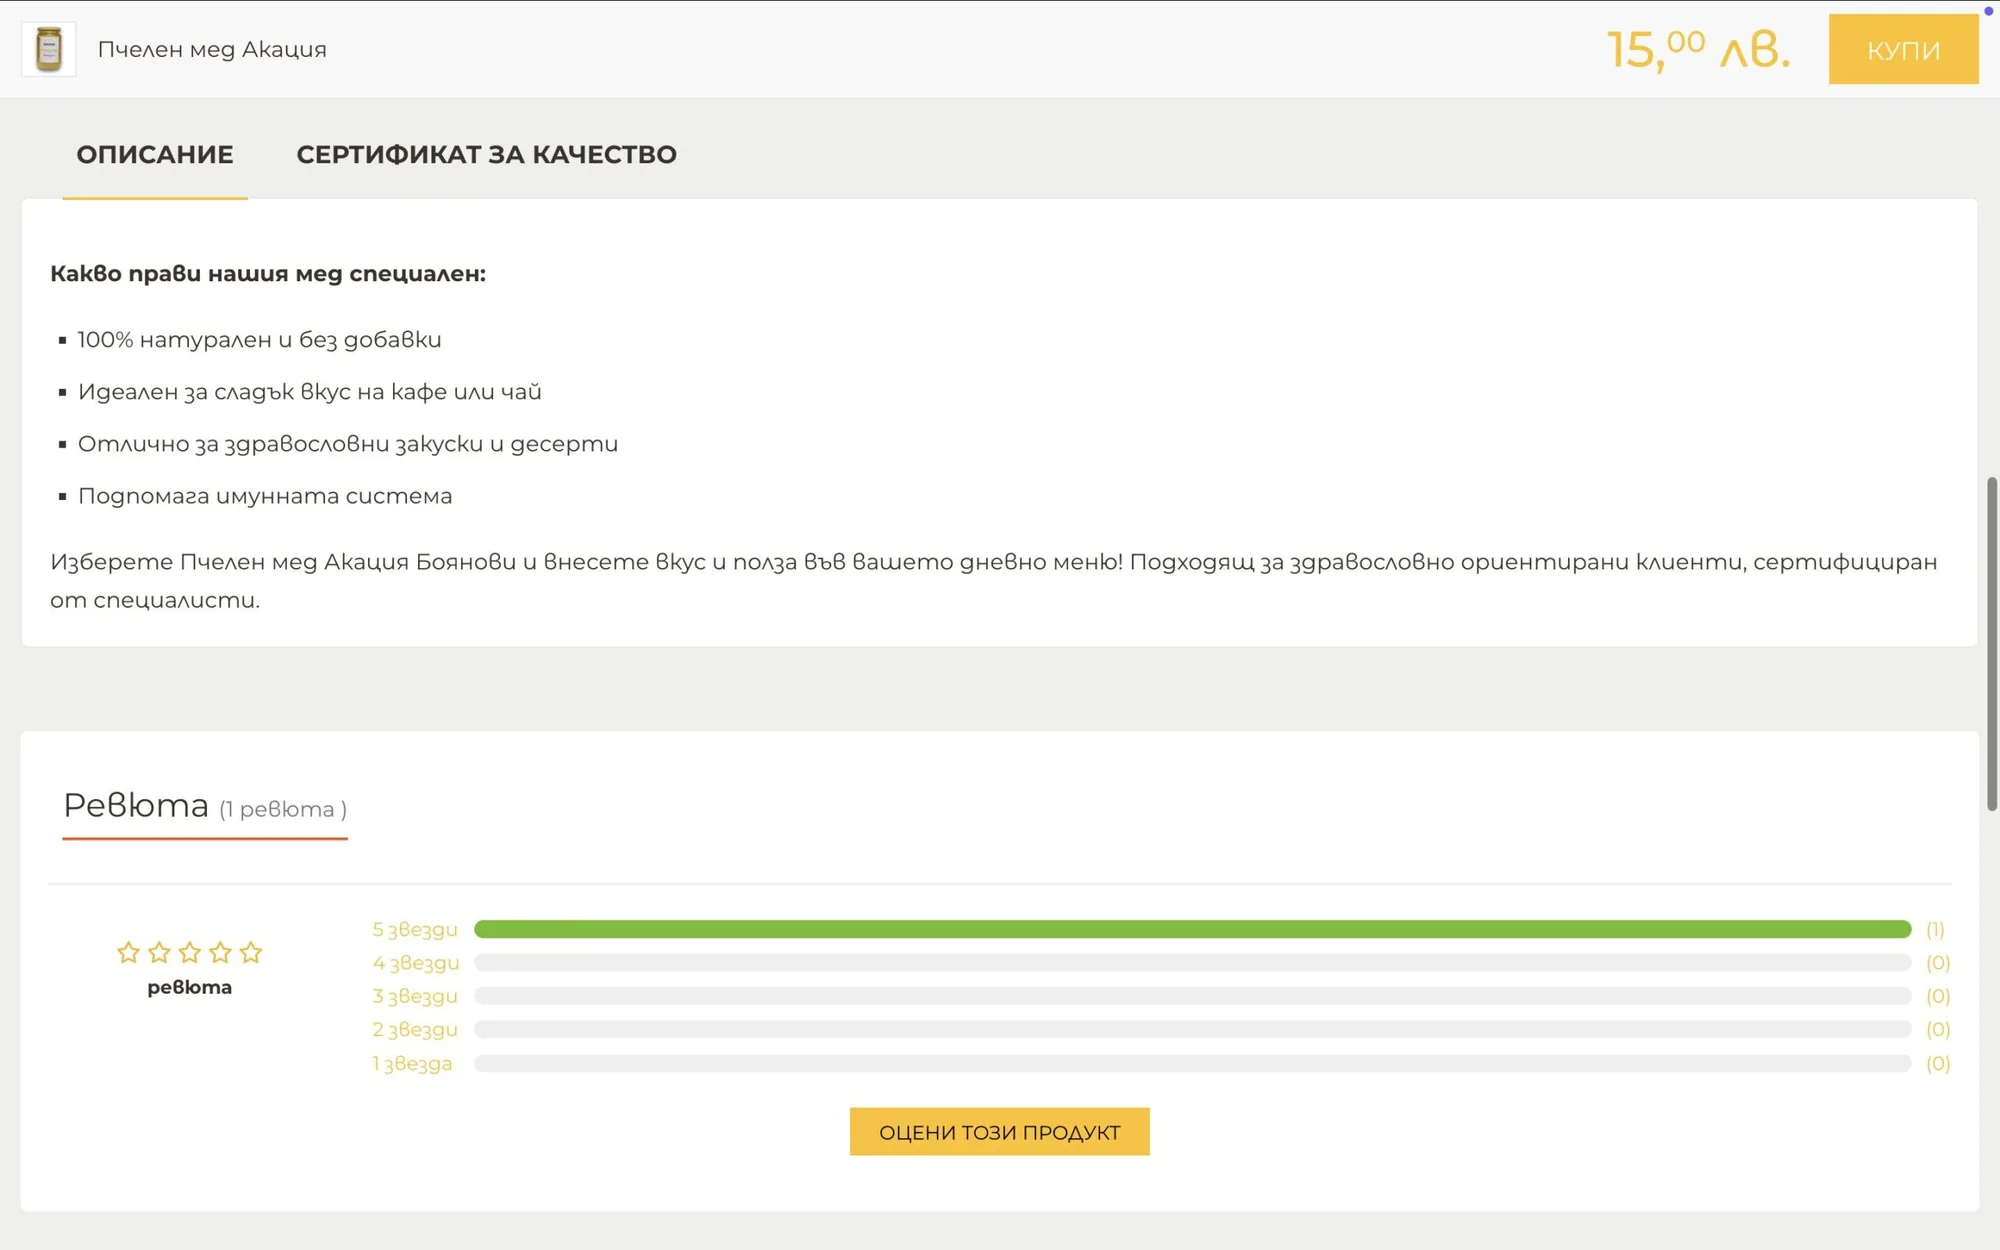Click the green 5 звезди rating bar
Screen dimensions: 2000x1250
(1192, 929)
